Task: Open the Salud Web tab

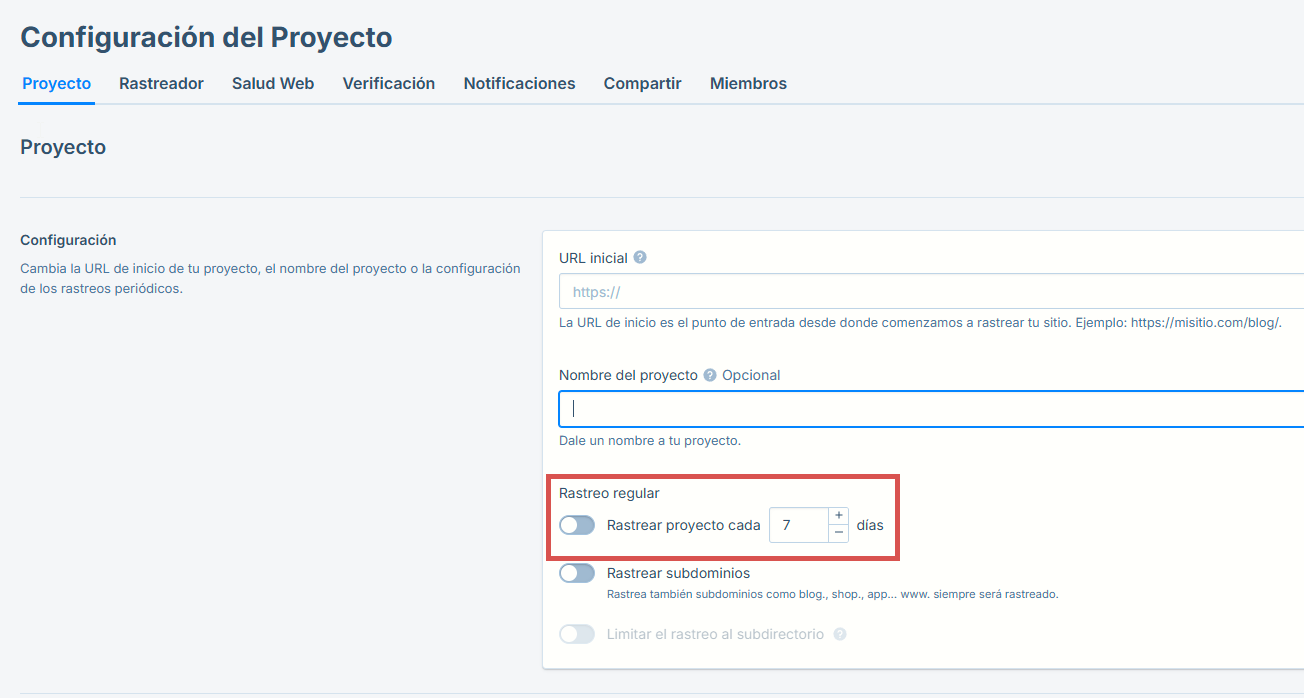Action: click(x=272, y=84)
